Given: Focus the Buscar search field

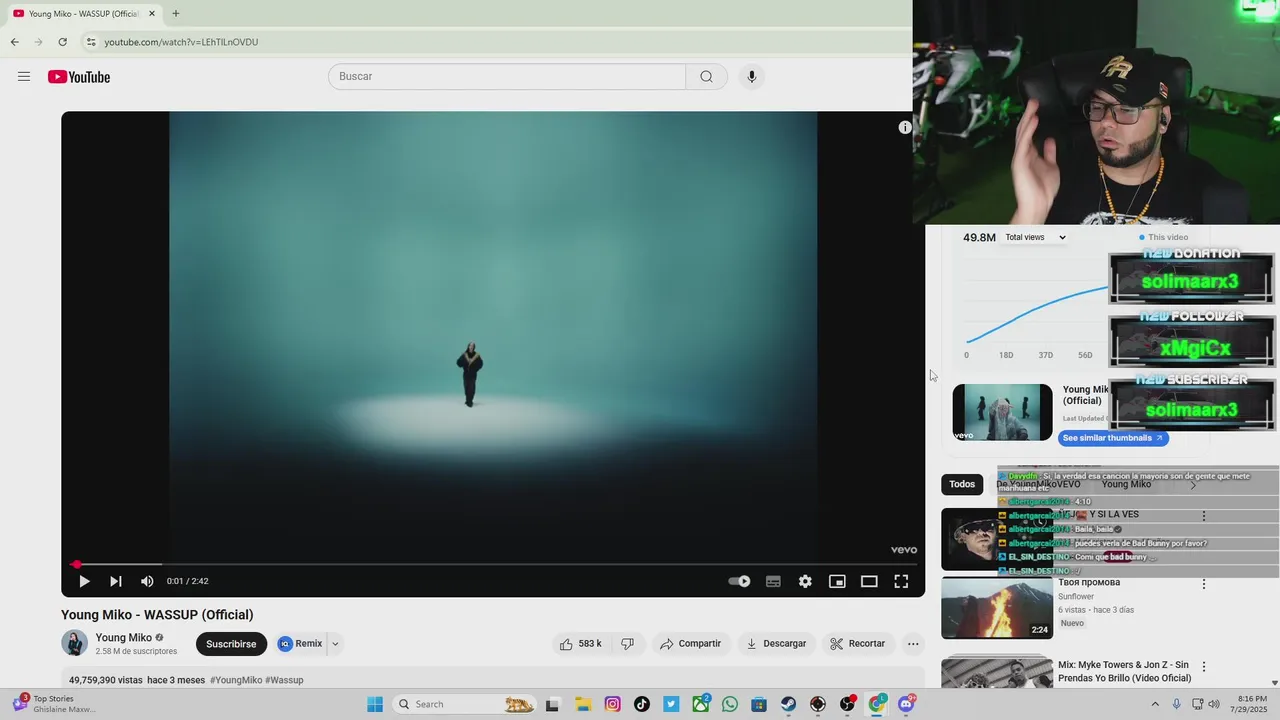Looking at the screenshot, I should click(507, 77).
